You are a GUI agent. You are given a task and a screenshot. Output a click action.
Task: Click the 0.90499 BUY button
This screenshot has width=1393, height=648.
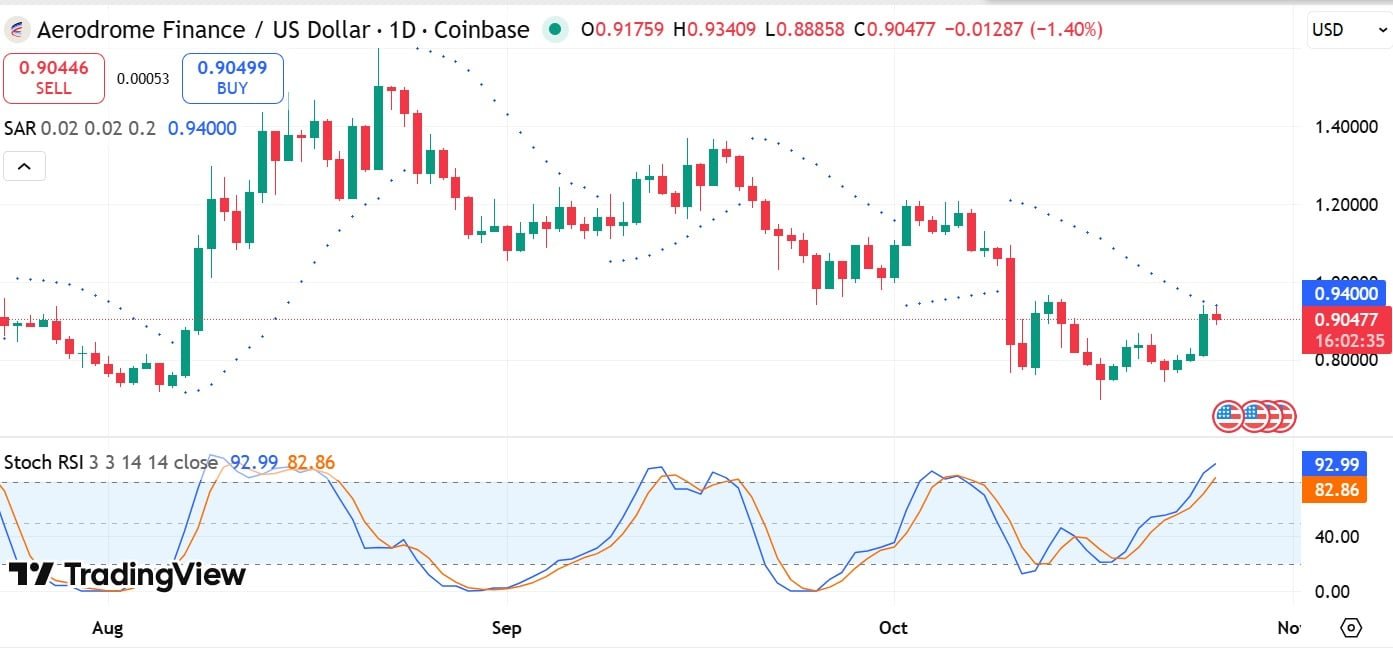coord(232,78)
